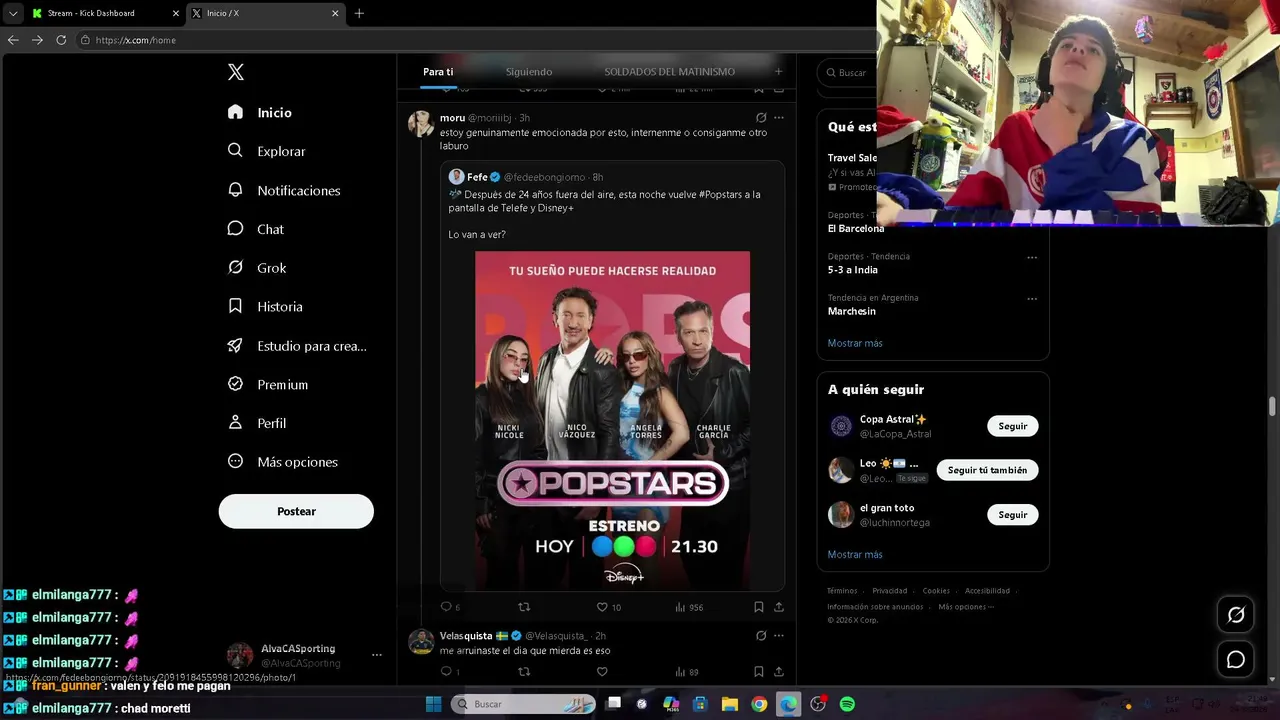This screenshot has height=720, width=1280.
Task: Open Grok icon on Velasquista's post
Action: pos(761,636)
